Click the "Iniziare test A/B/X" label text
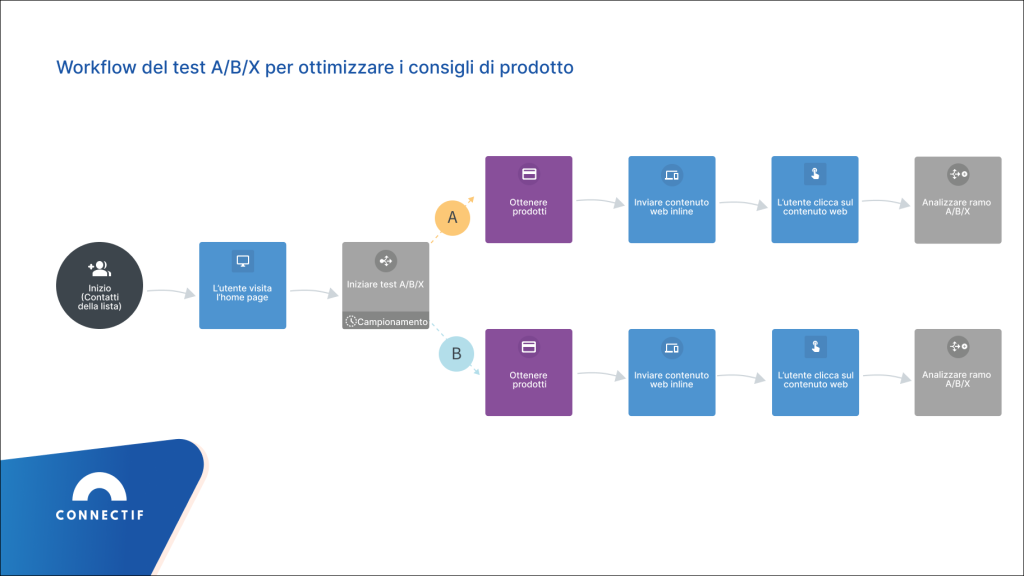Image resolution: width=1024 pixels, height=576 pixels. pos(385,285)
